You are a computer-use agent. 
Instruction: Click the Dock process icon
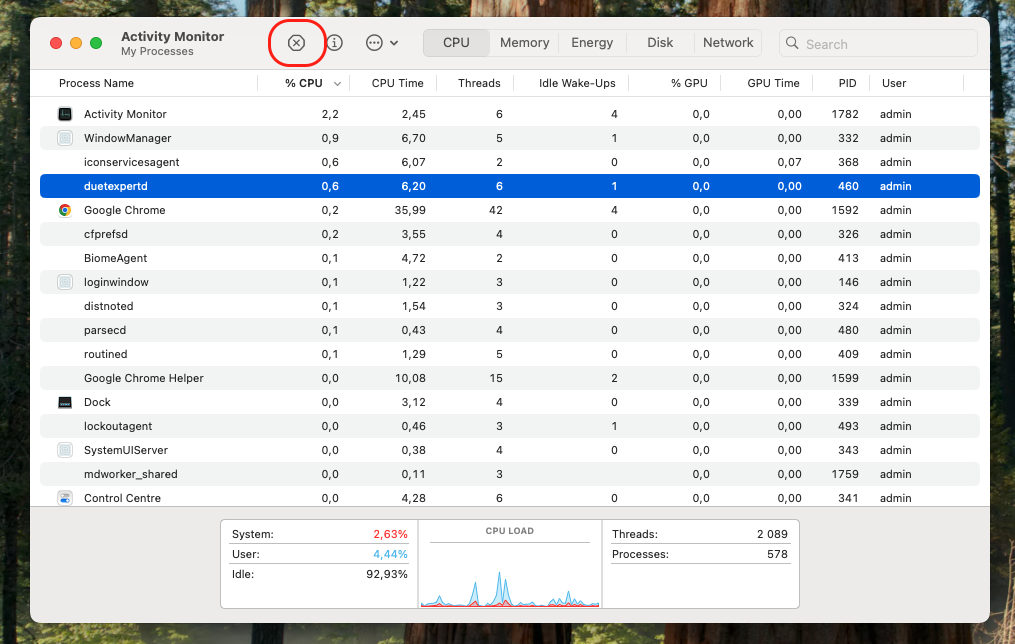(65, 402)
